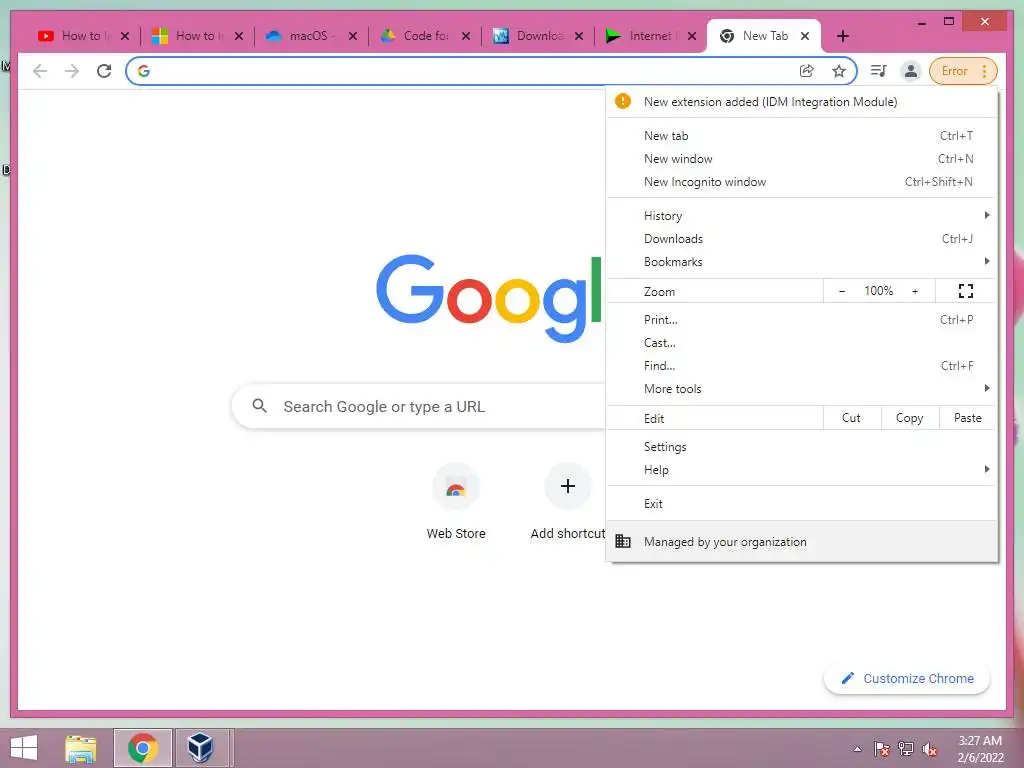Expand the More tools submenu

click(802, 389)
